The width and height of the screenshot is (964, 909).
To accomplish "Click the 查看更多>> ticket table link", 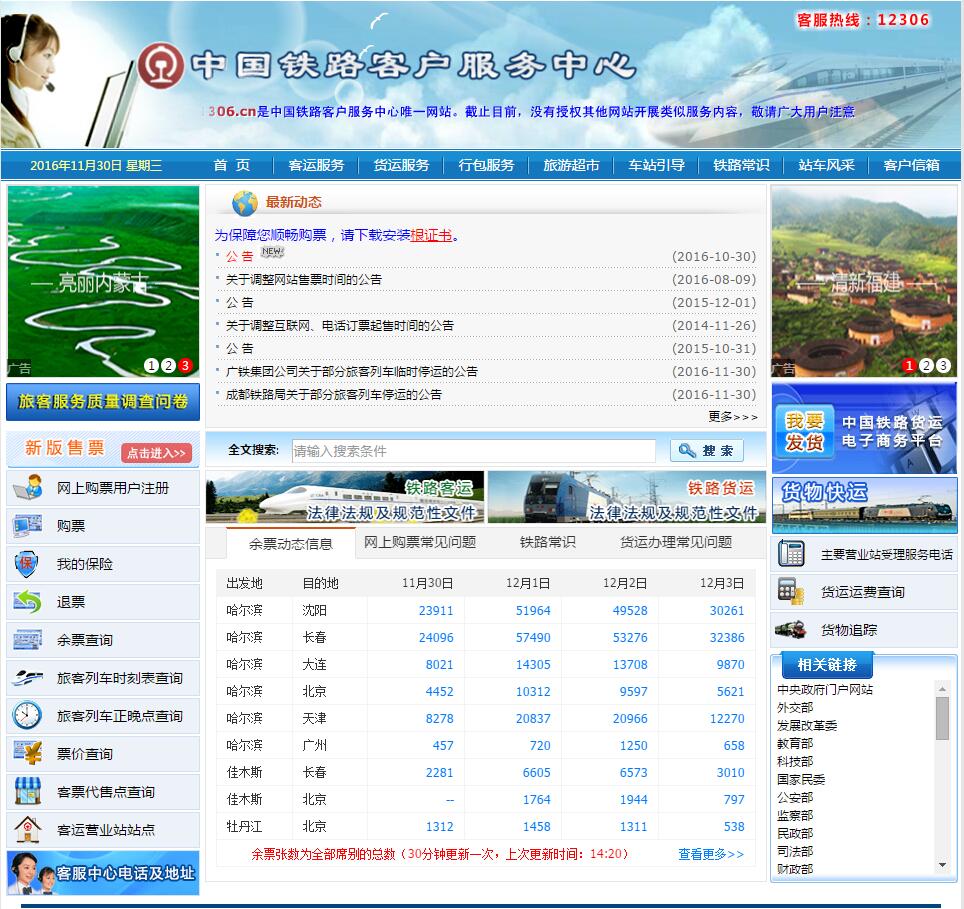I will [x=711, y=854].
